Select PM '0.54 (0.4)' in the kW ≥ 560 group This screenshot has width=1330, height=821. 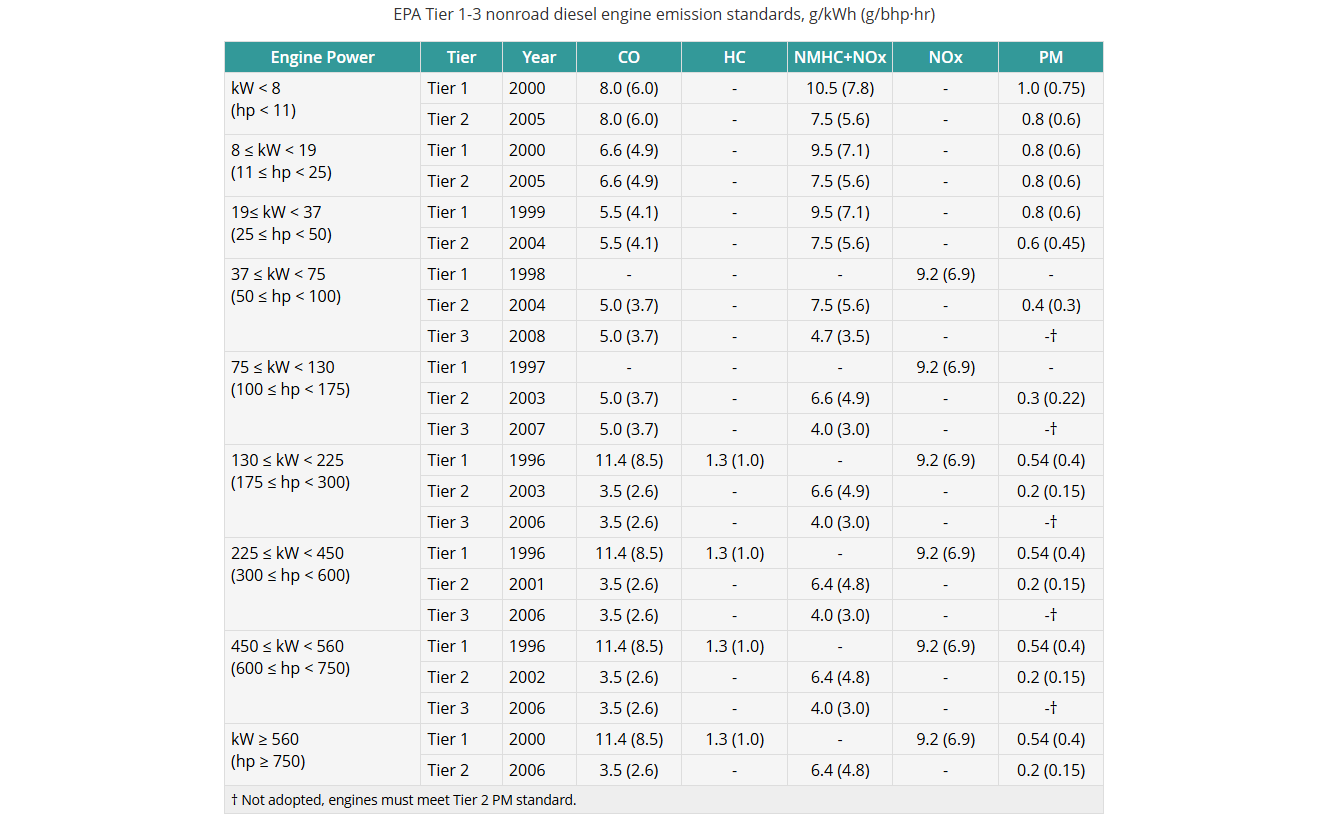[1051, 739]
